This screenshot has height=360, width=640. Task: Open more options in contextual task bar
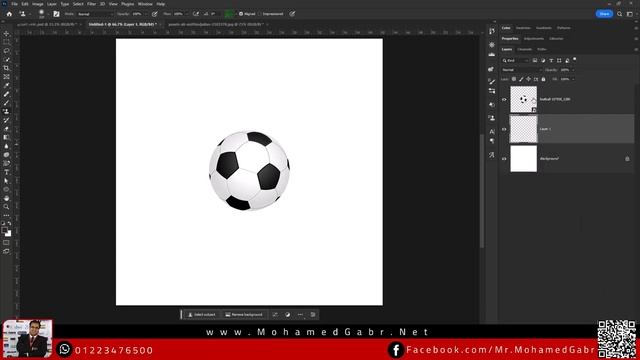point(300,315)
